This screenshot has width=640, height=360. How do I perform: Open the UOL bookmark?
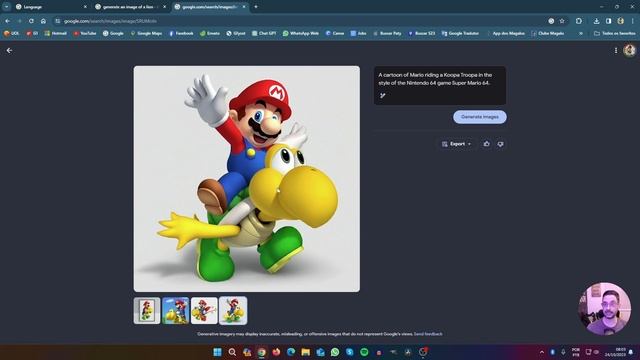click(11, 33)
